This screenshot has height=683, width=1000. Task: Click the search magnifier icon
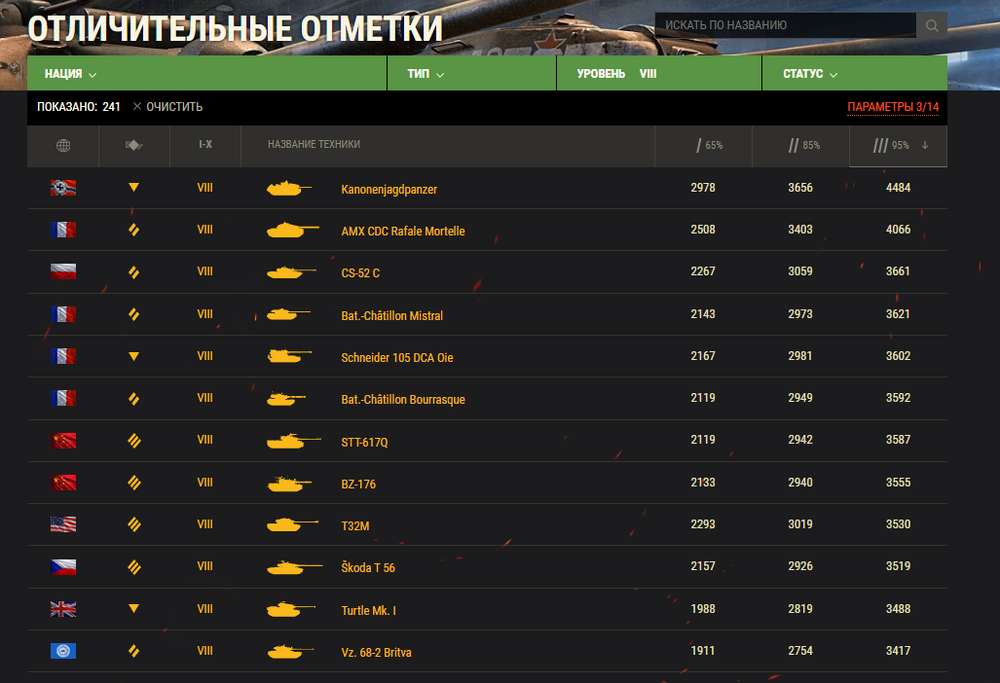coord(932,26)
